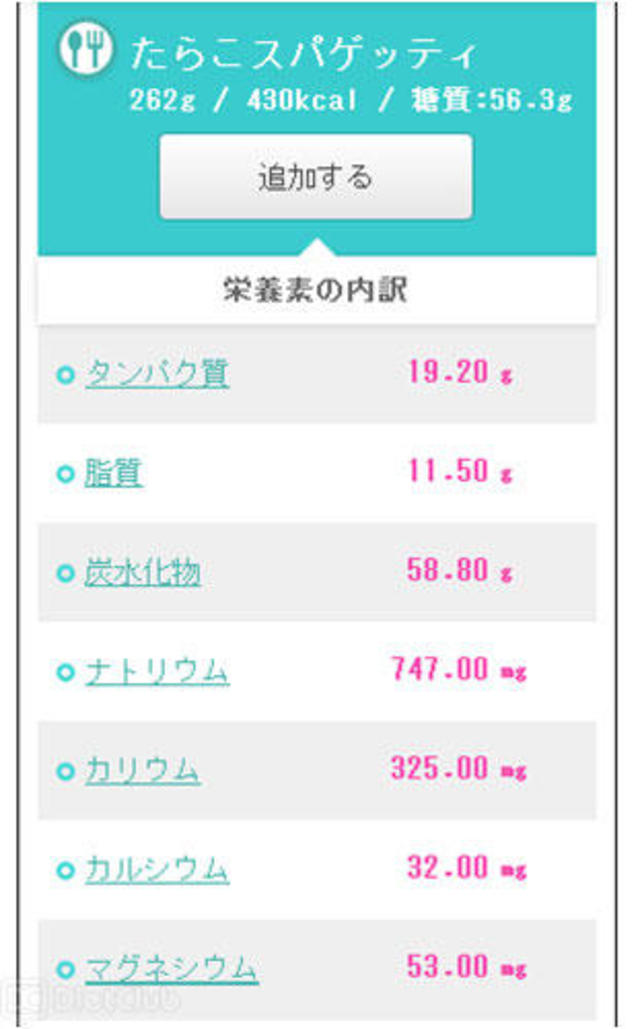Click the bullet circle beside 脂質
640x1029 pixels.
click(x=66, y=475)
